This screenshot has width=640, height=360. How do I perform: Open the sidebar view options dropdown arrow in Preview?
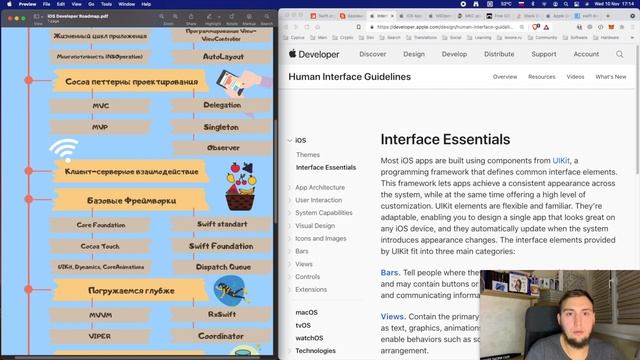click(x=42, y=17)
